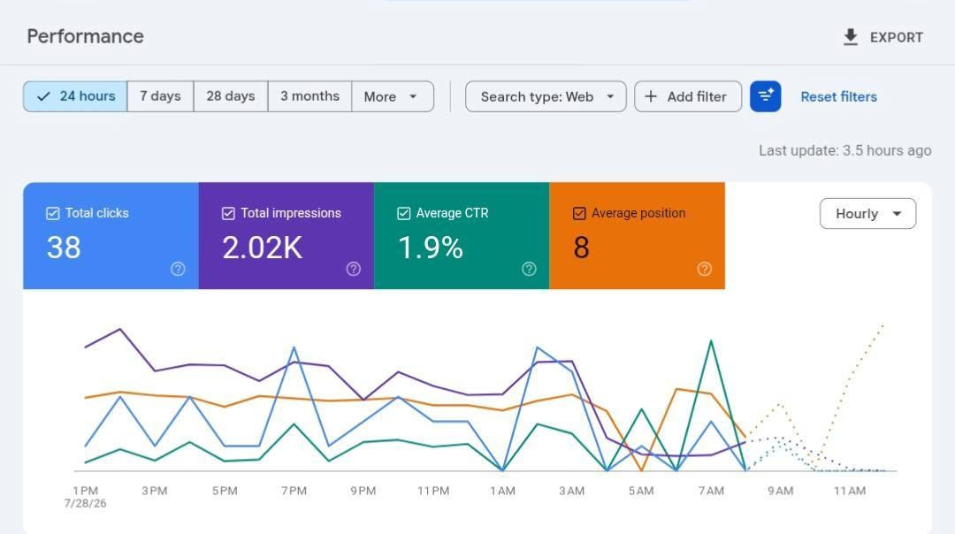
Task: Choose the 3 months range
Action: pyautogui.click(x=310, y=96)
